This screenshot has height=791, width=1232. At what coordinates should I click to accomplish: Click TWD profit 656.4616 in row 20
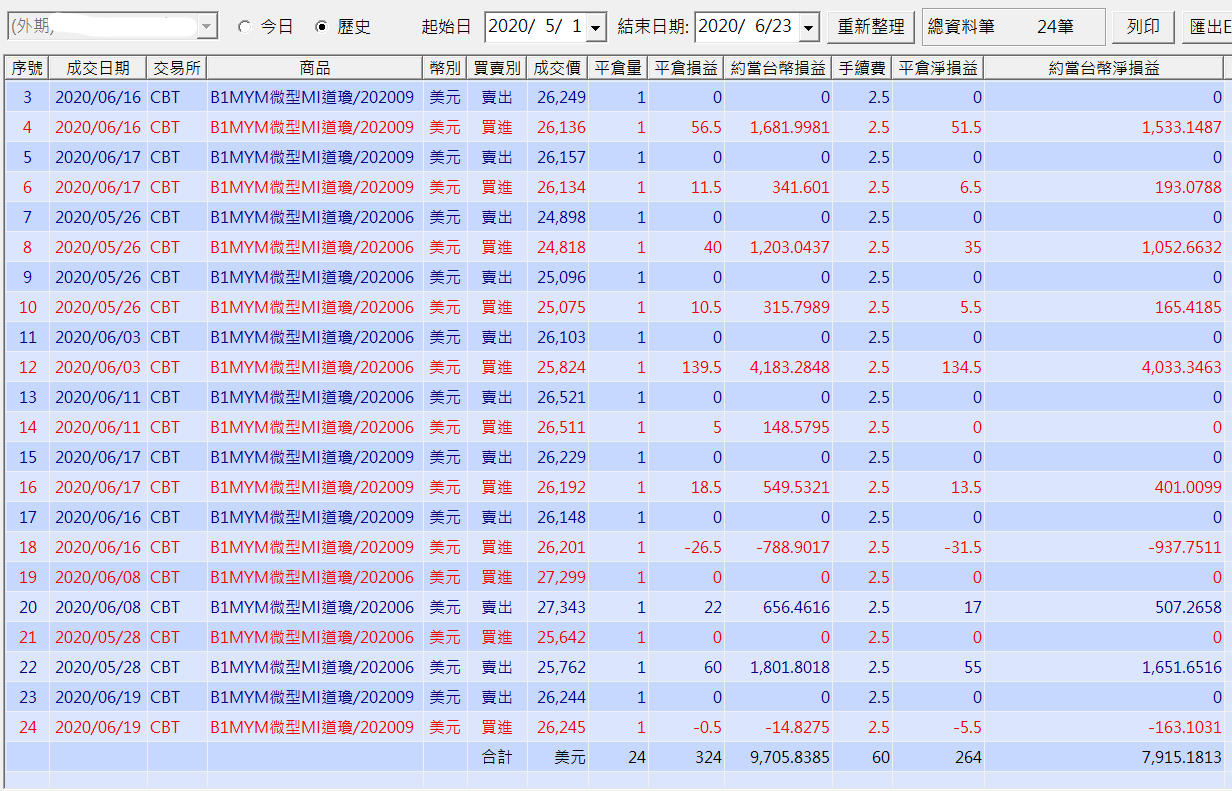pos(795,607)
